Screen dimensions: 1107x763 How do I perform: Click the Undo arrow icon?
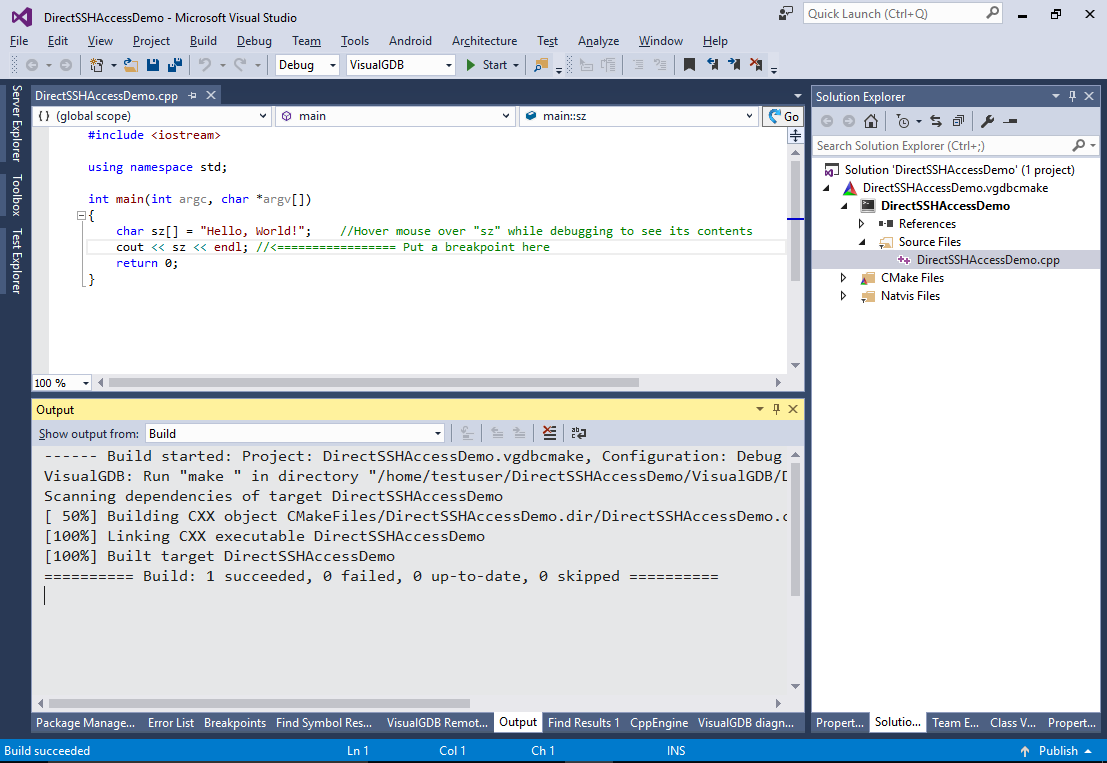click(205, 65)
